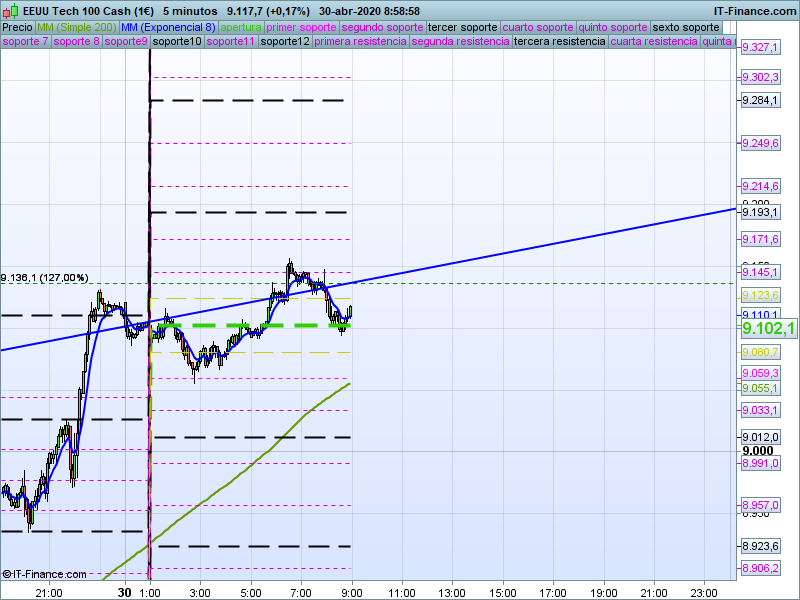Click the EEUU Tech 100 Cash title

click(88, 11)
